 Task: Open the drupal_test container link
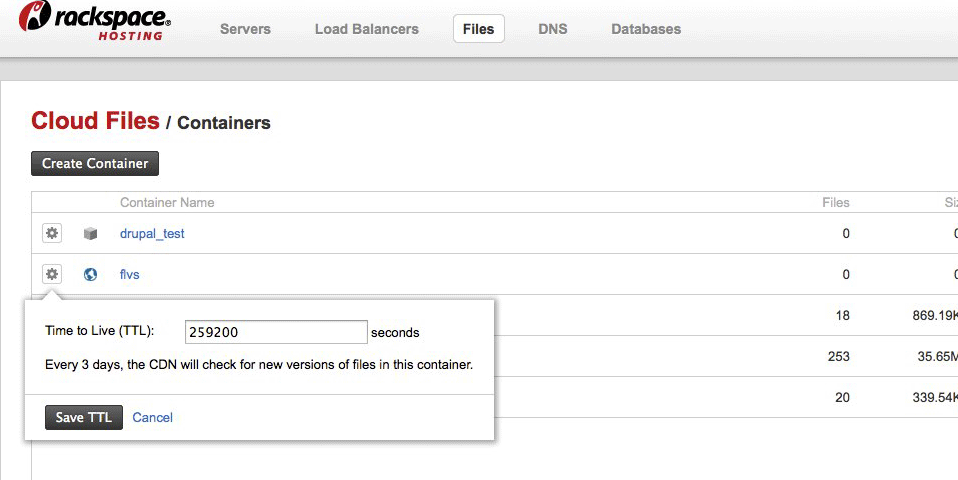point(152,233)
